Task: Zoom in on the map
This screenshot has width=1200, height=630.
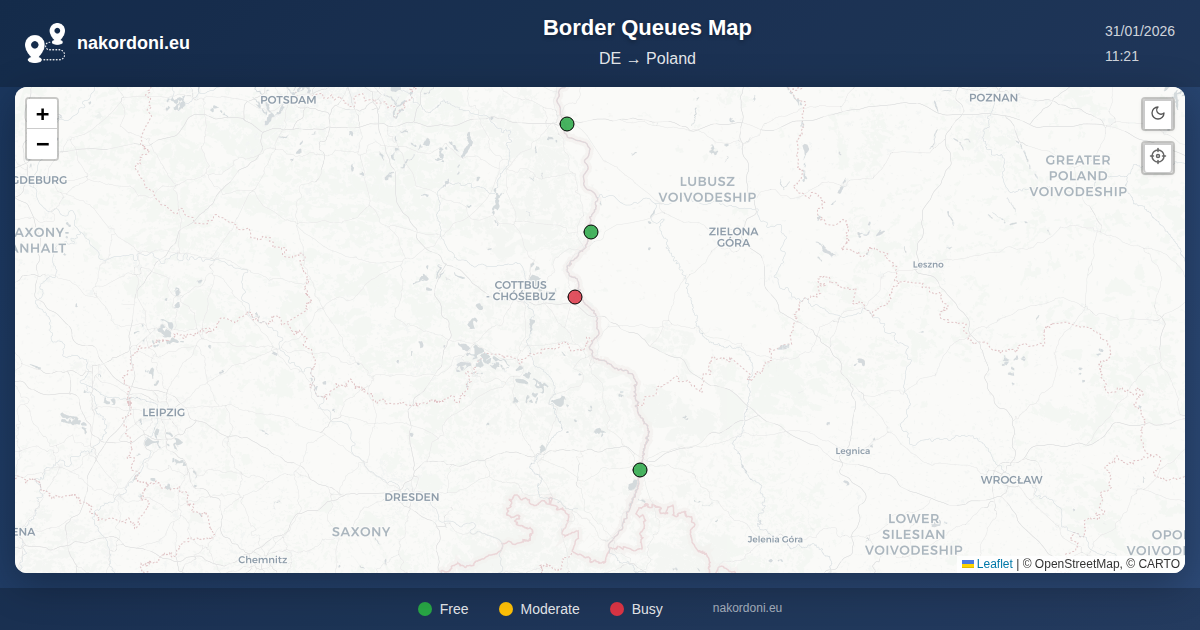Action: [42, 114]
